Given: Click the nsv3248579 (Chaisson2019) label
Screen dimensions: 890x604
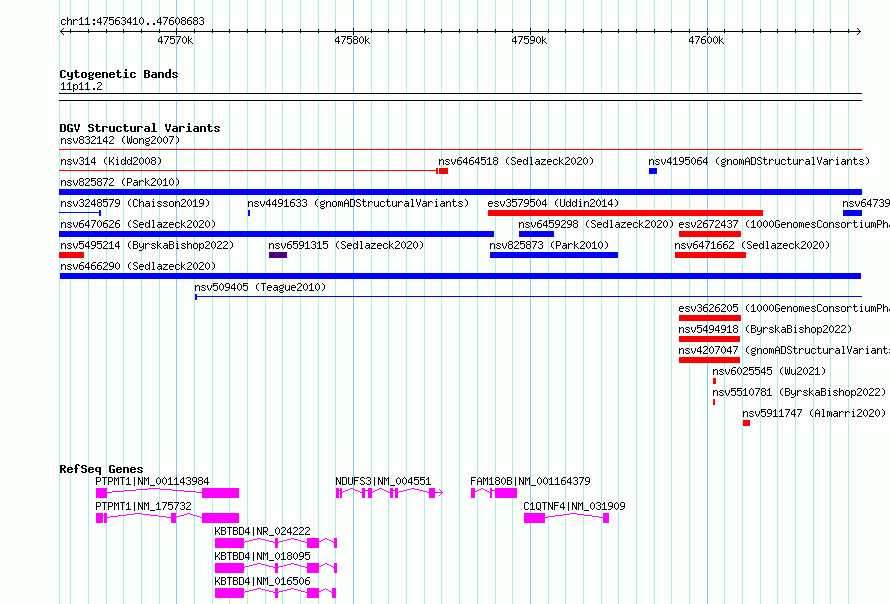Looking at the screenshot, I should [x=135, y=203].
